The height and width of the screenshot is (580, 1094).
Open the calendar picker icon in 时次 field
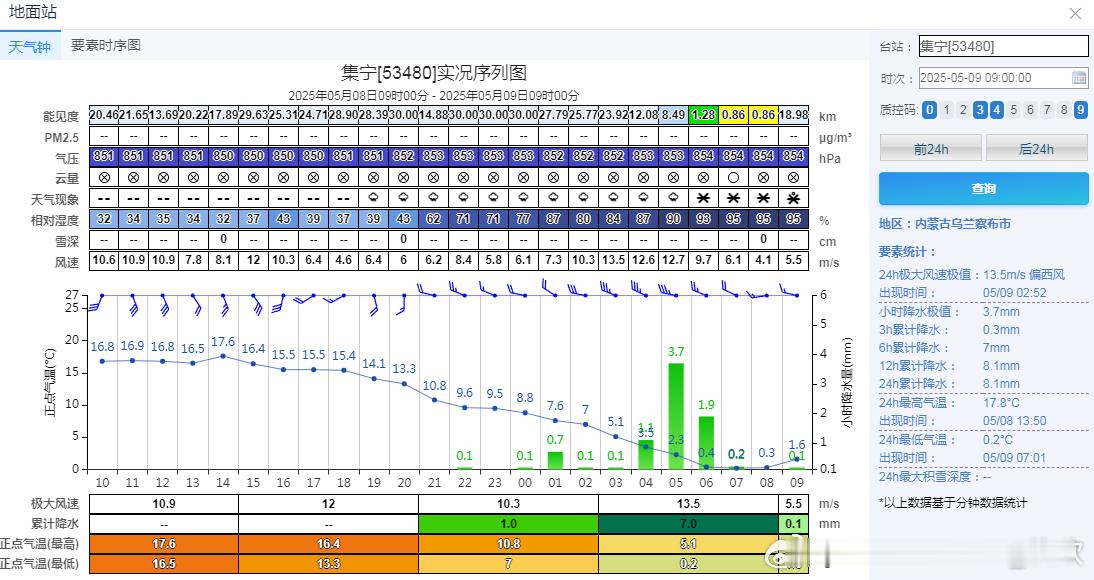[1079, 77]
